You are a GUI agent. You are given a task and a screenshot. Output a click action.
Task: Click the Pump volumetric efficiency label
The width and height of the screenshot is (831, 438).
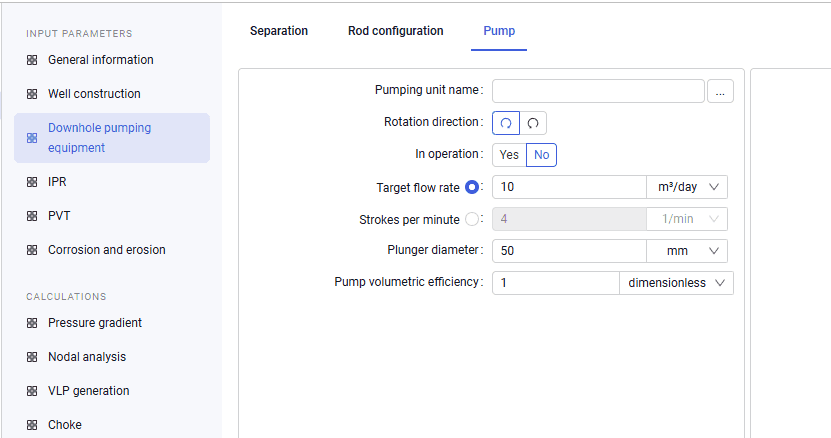click(409, 282)
